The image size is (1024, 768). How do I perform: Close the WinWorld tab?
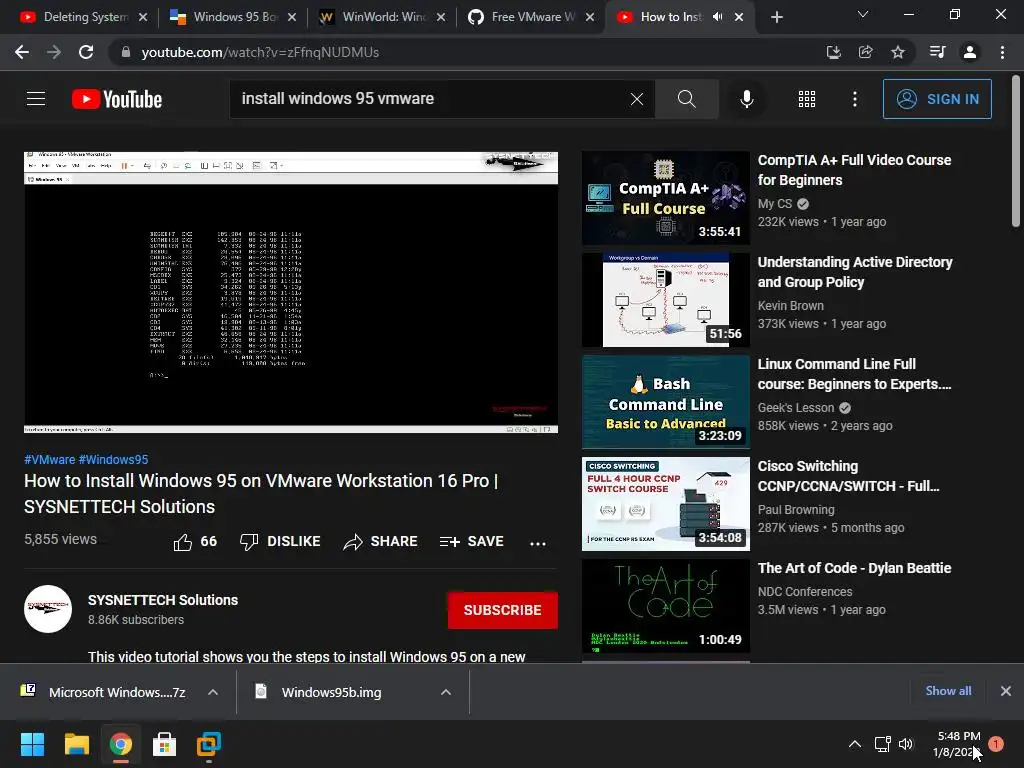[x=441, y=17]
